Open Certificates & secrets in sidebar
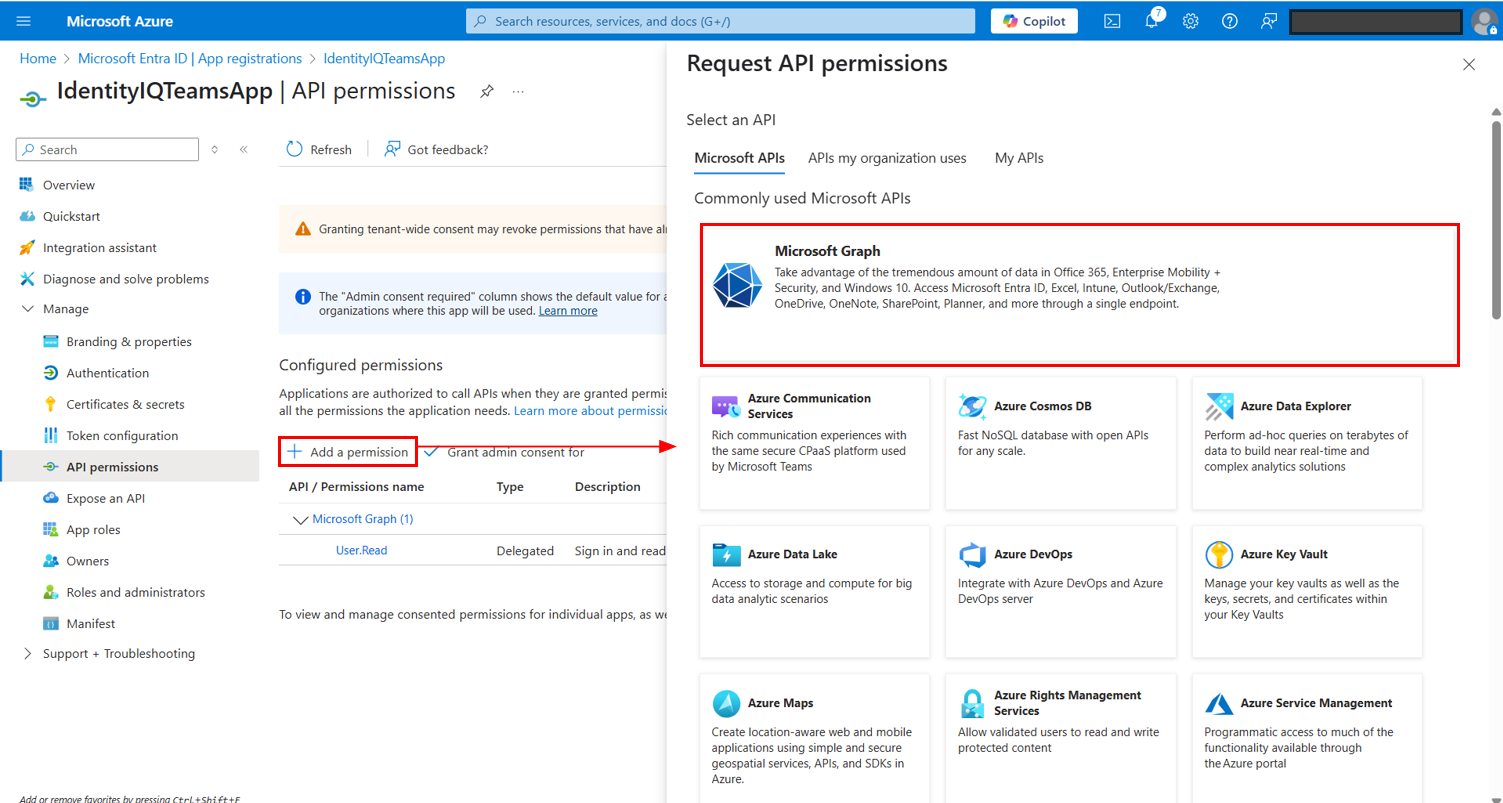1503x803 pixels. point(125,404)
